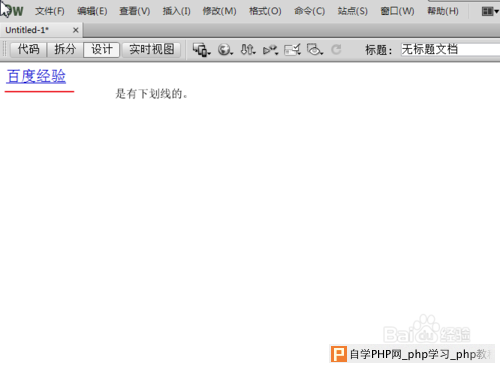Open the 文件(F) menu
The height and width of the screenshot is (368, 500).
(50, 11)
